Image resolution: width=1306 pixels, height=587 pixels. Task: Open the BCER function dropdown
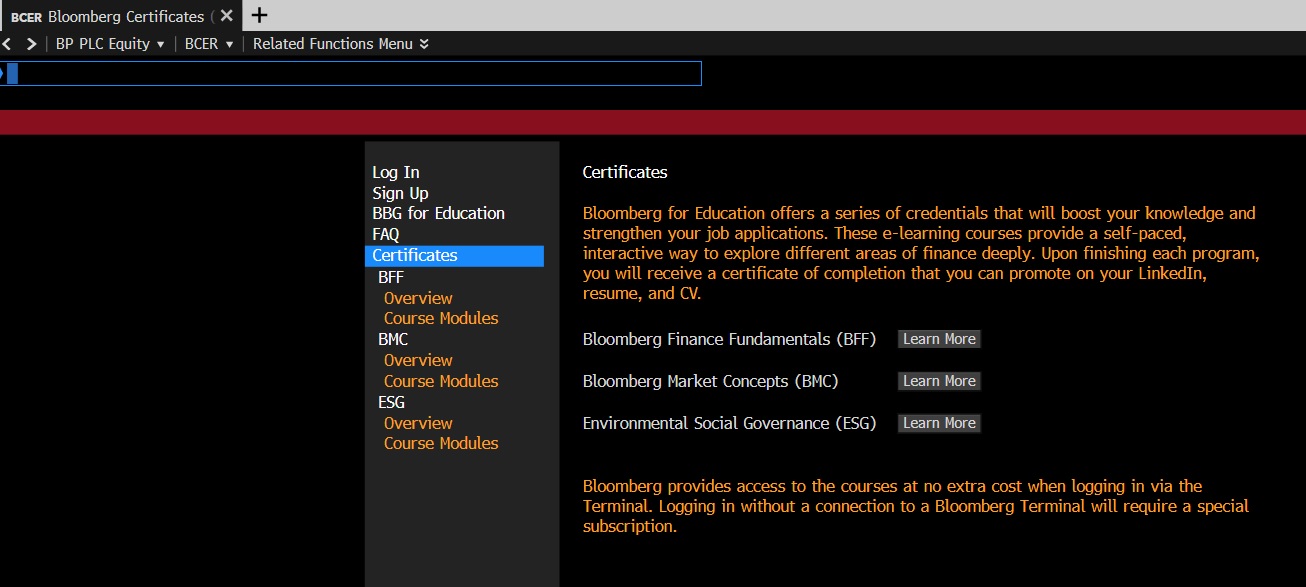(x=209, y=44)
